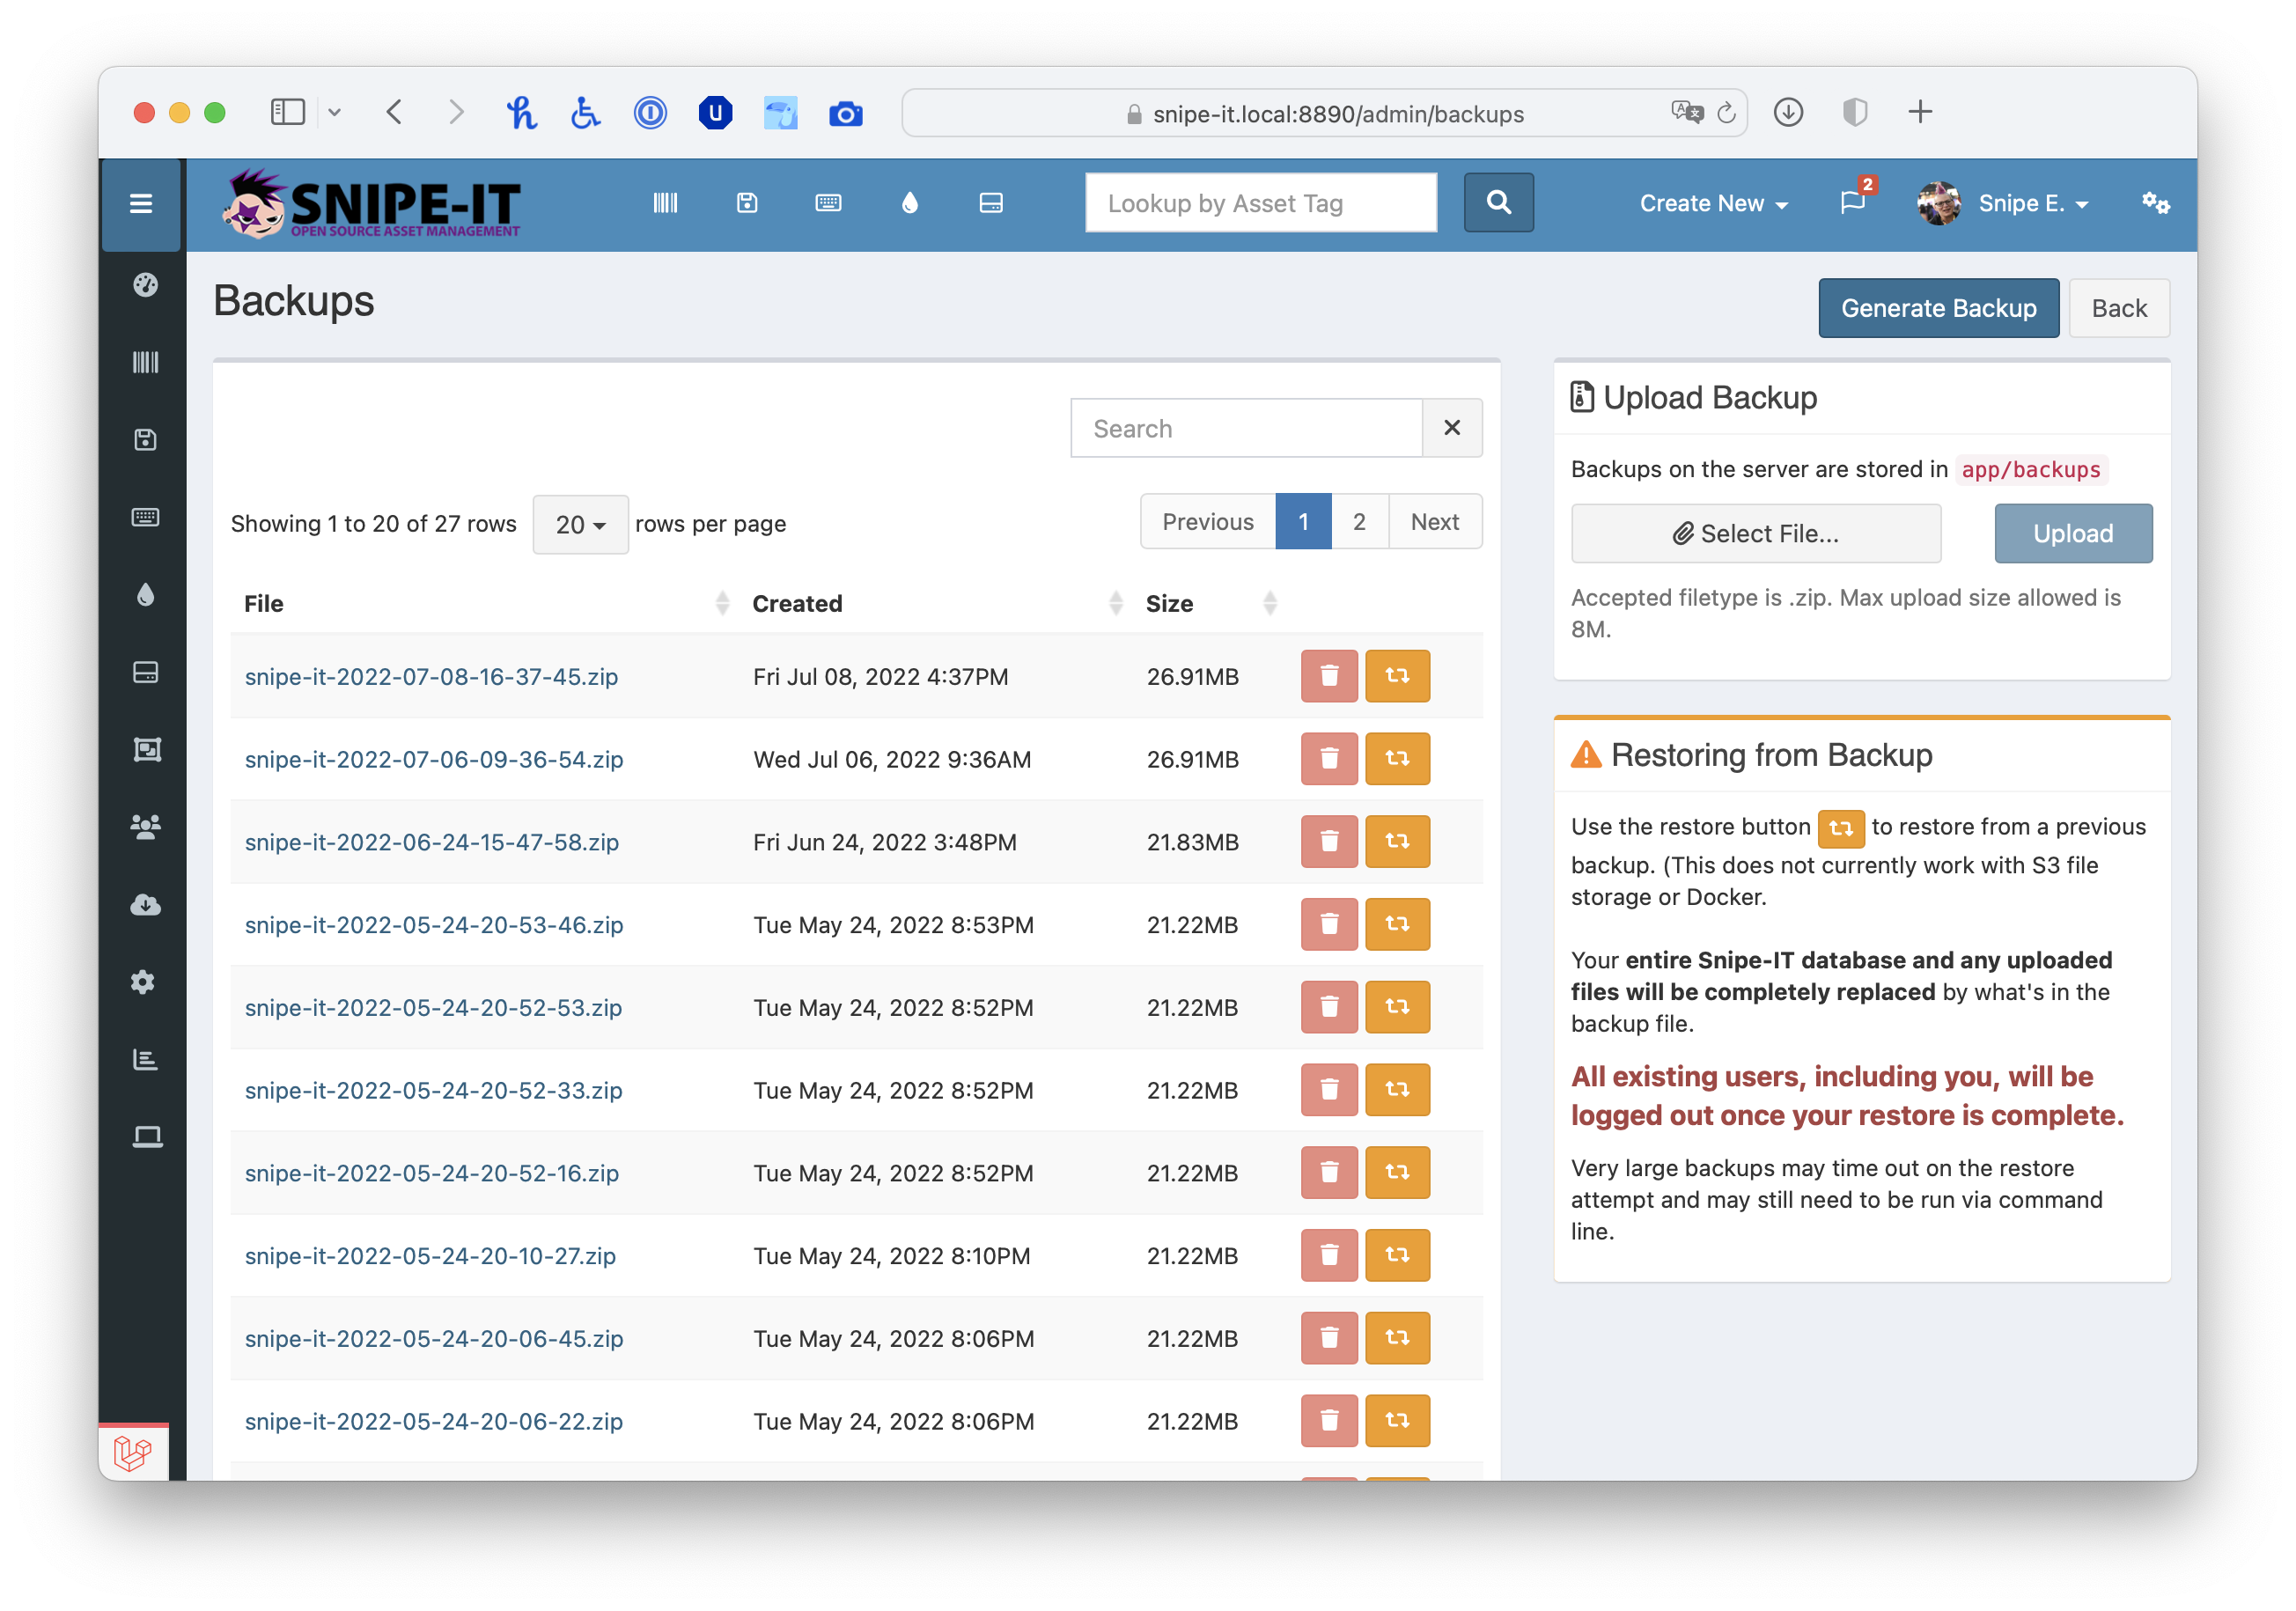Click the Generate Backup button
The height and width of the screenshot is (1611, 2296).
tap(1937, 309)
